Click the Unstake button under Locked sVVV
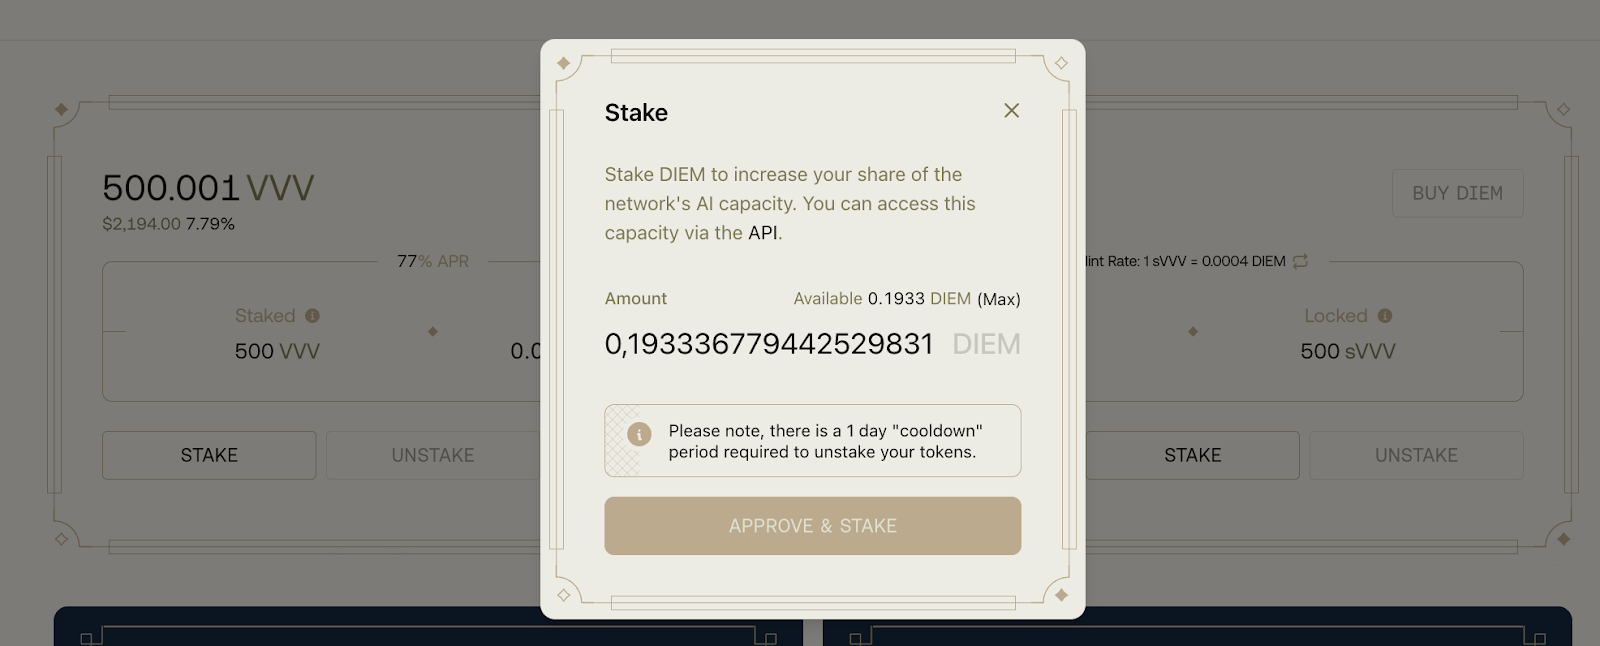The width and height of the screenshot is (1600, 646). (1416, 455)
